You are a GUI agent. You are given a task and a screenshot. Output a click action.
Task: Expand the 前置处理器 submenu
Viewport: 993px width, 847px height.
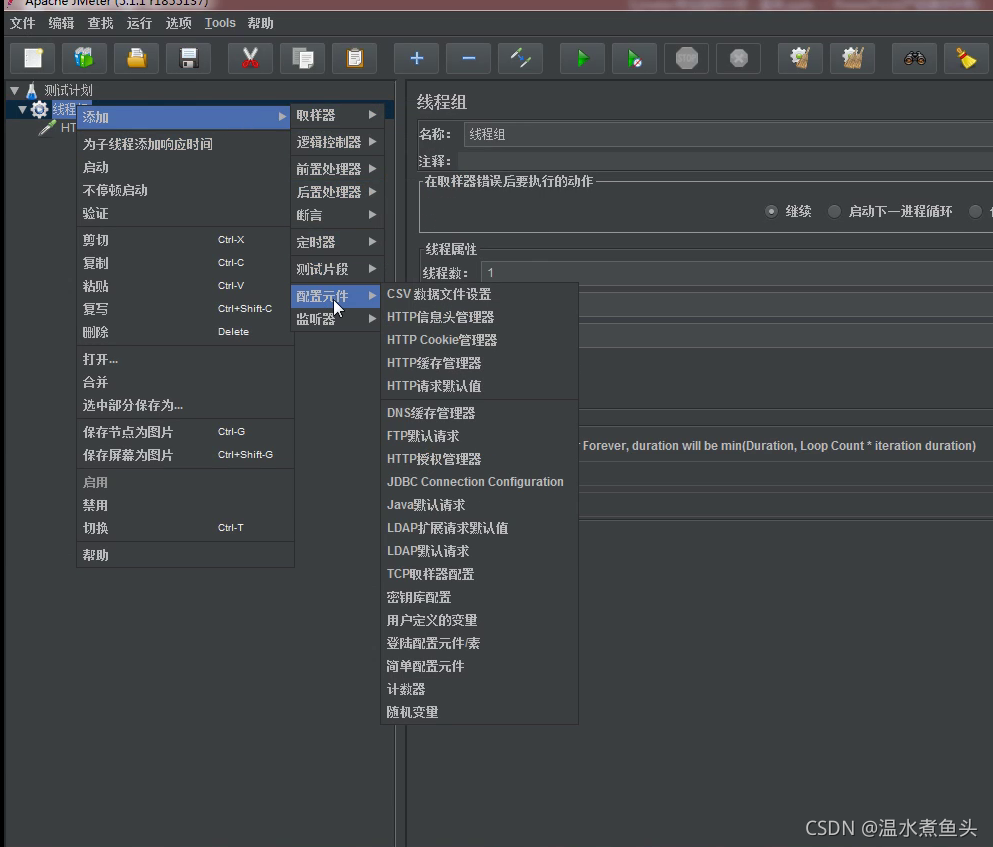337,169
